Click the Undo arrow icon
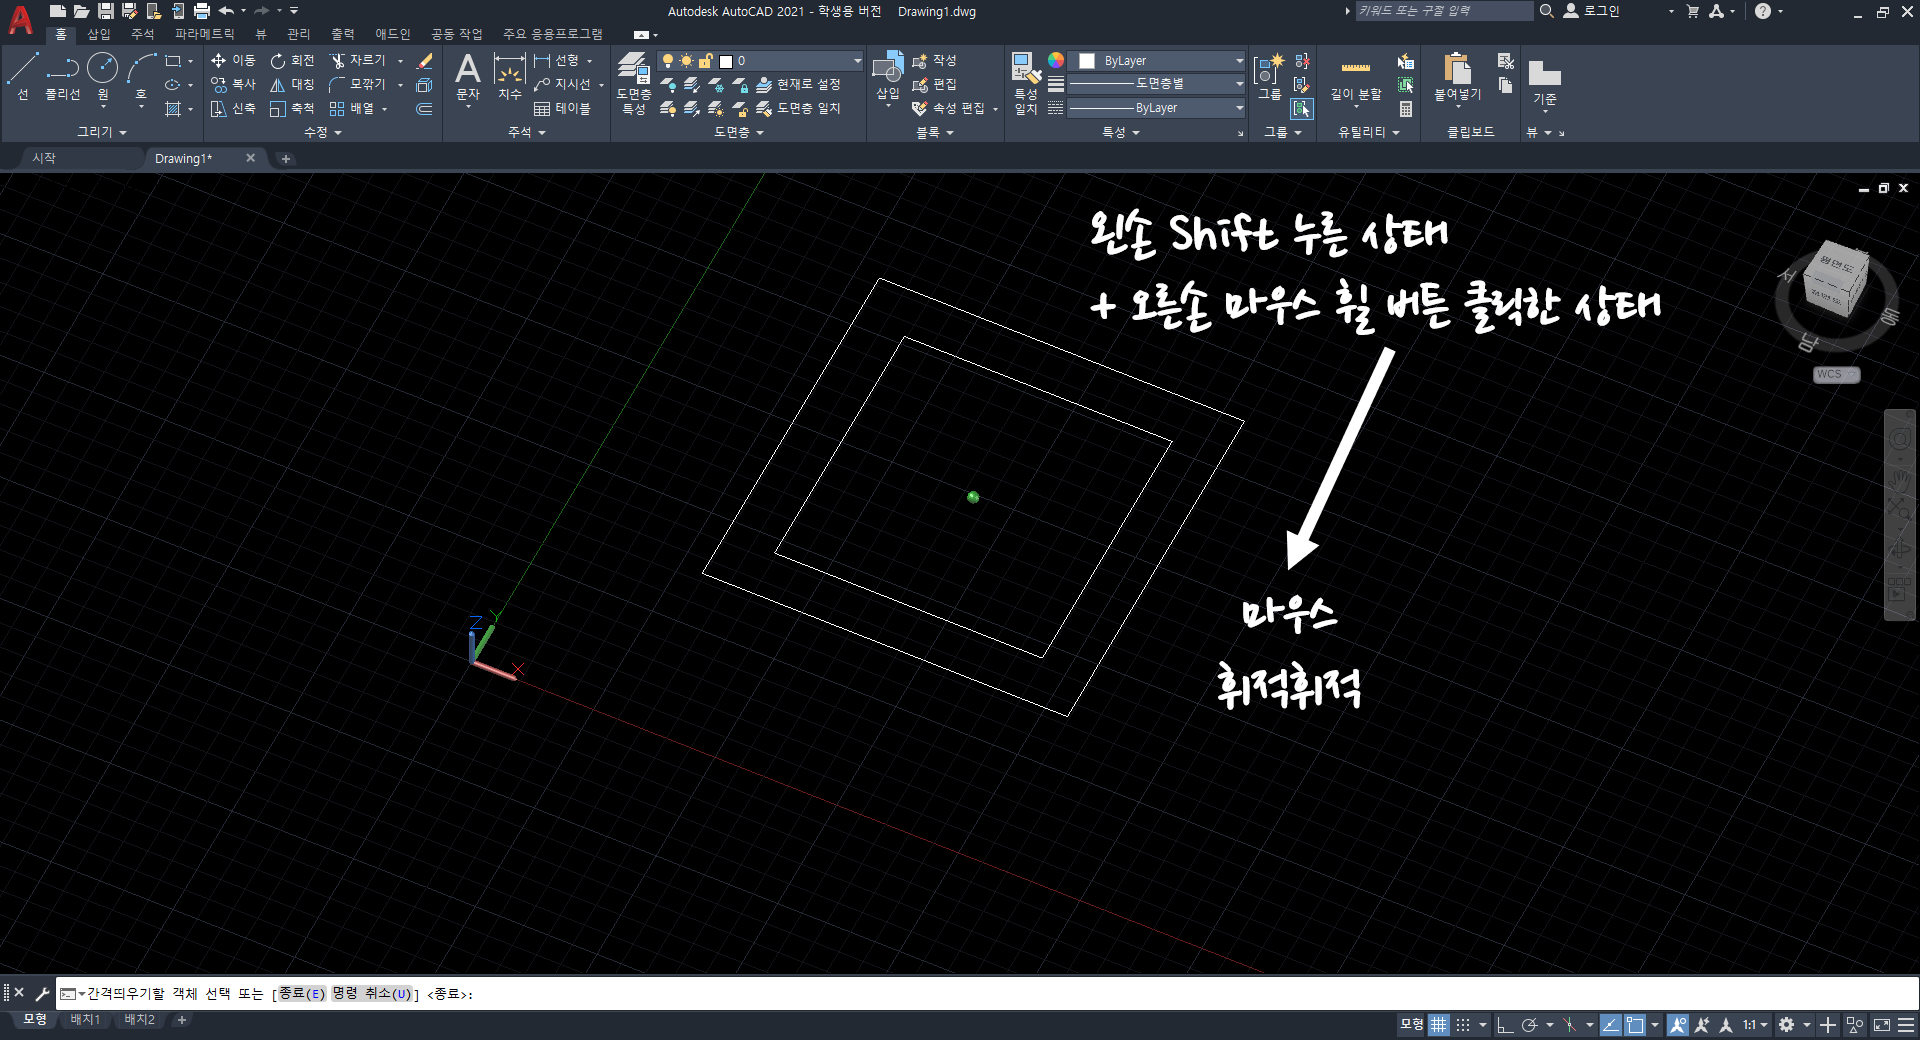This screenshot has height=1040, width=1920. [x=227, y=11]
